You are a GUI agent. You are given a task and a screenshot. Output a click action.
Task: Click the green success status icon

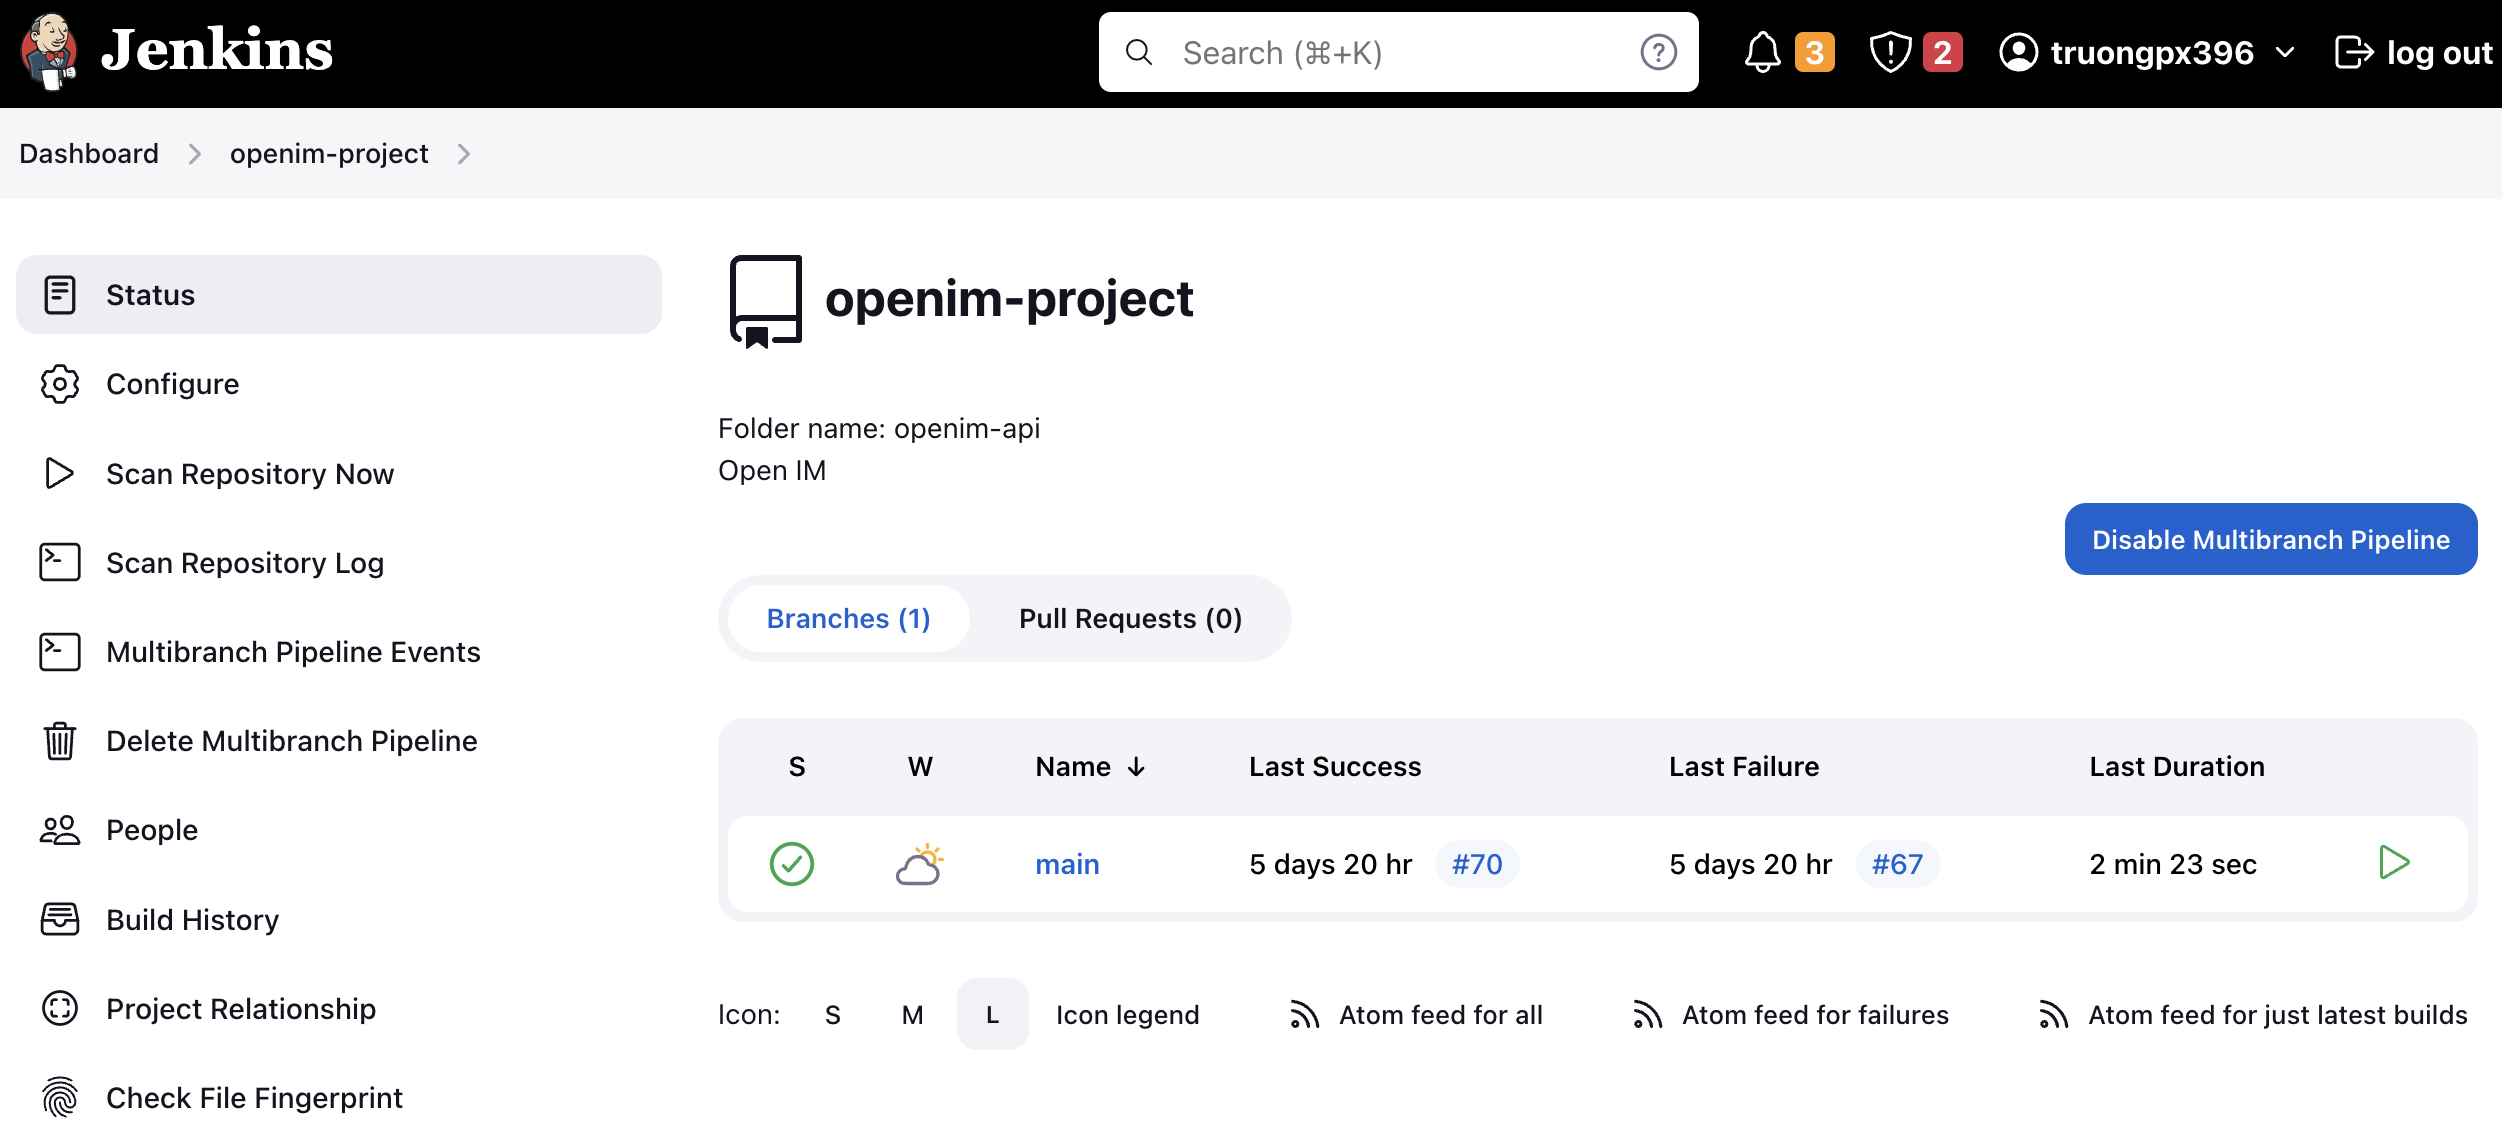pos(792,864)
